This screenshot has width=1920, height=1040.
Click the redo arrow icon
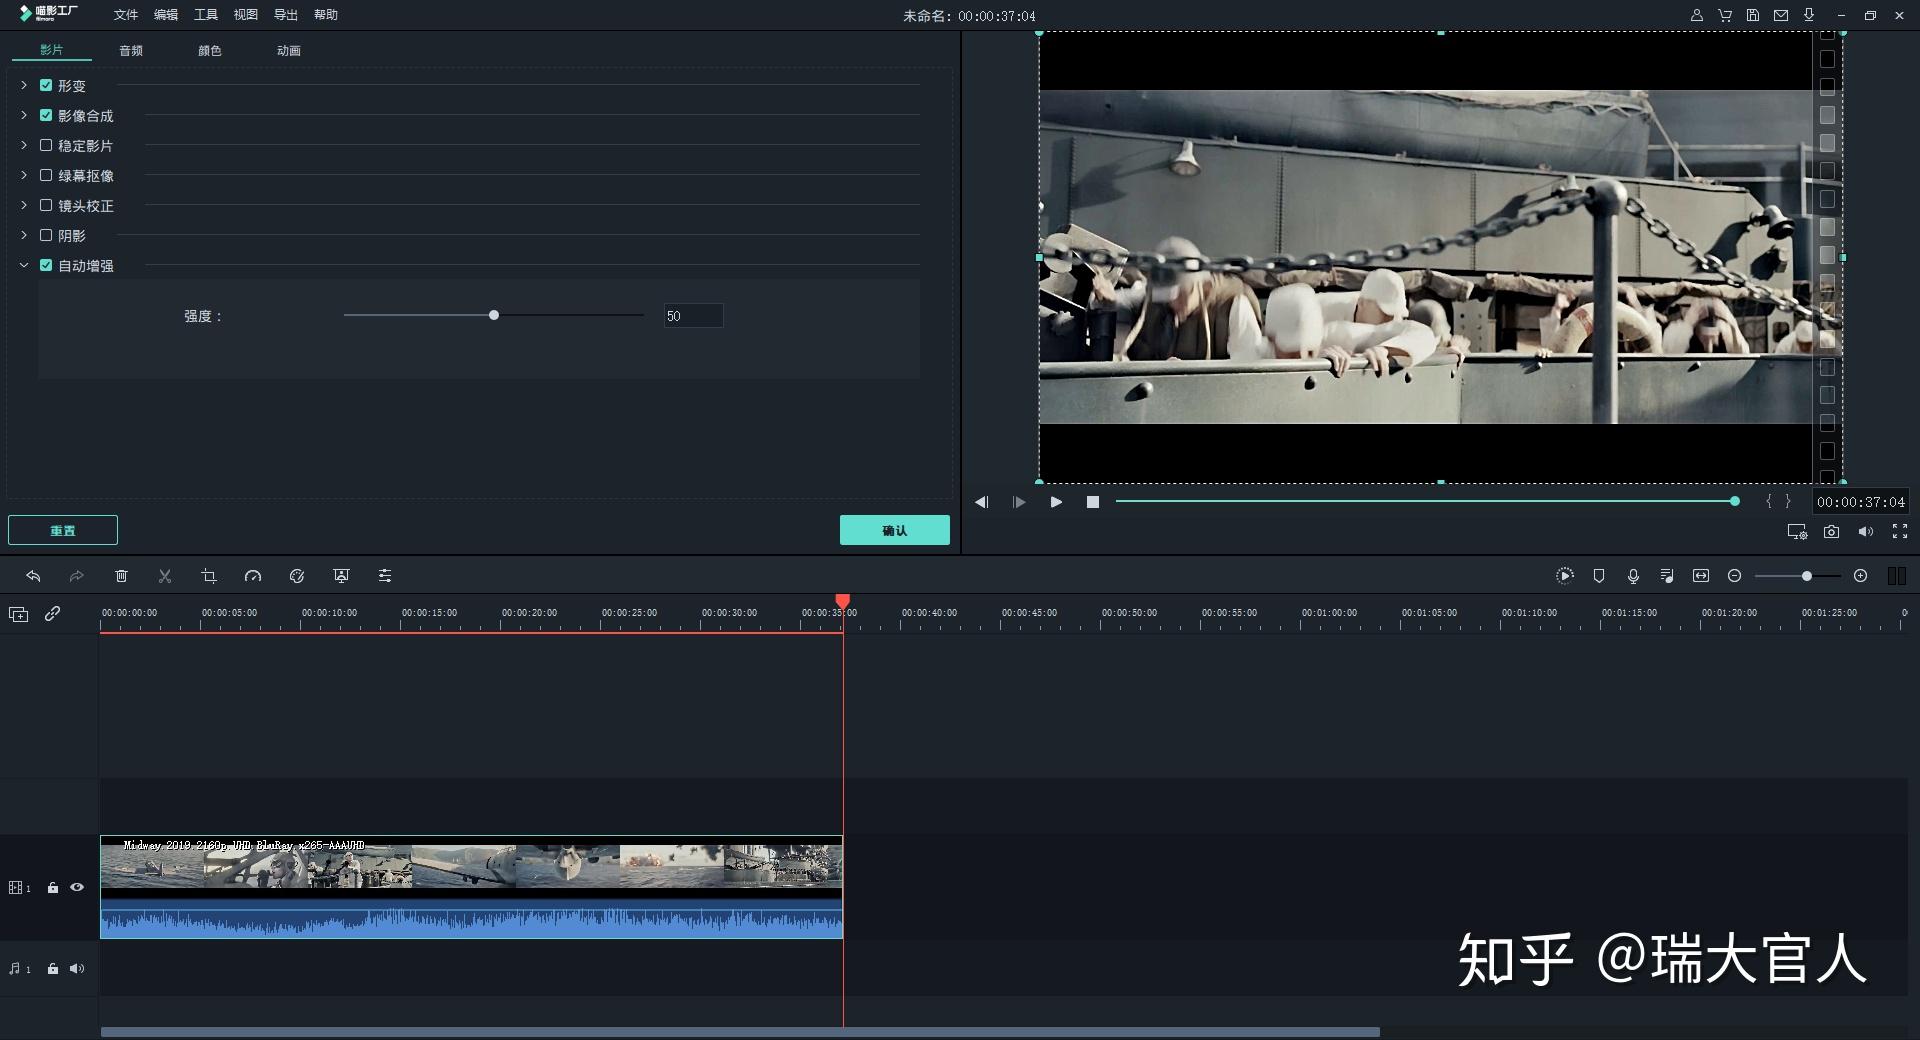coord(76,576)
